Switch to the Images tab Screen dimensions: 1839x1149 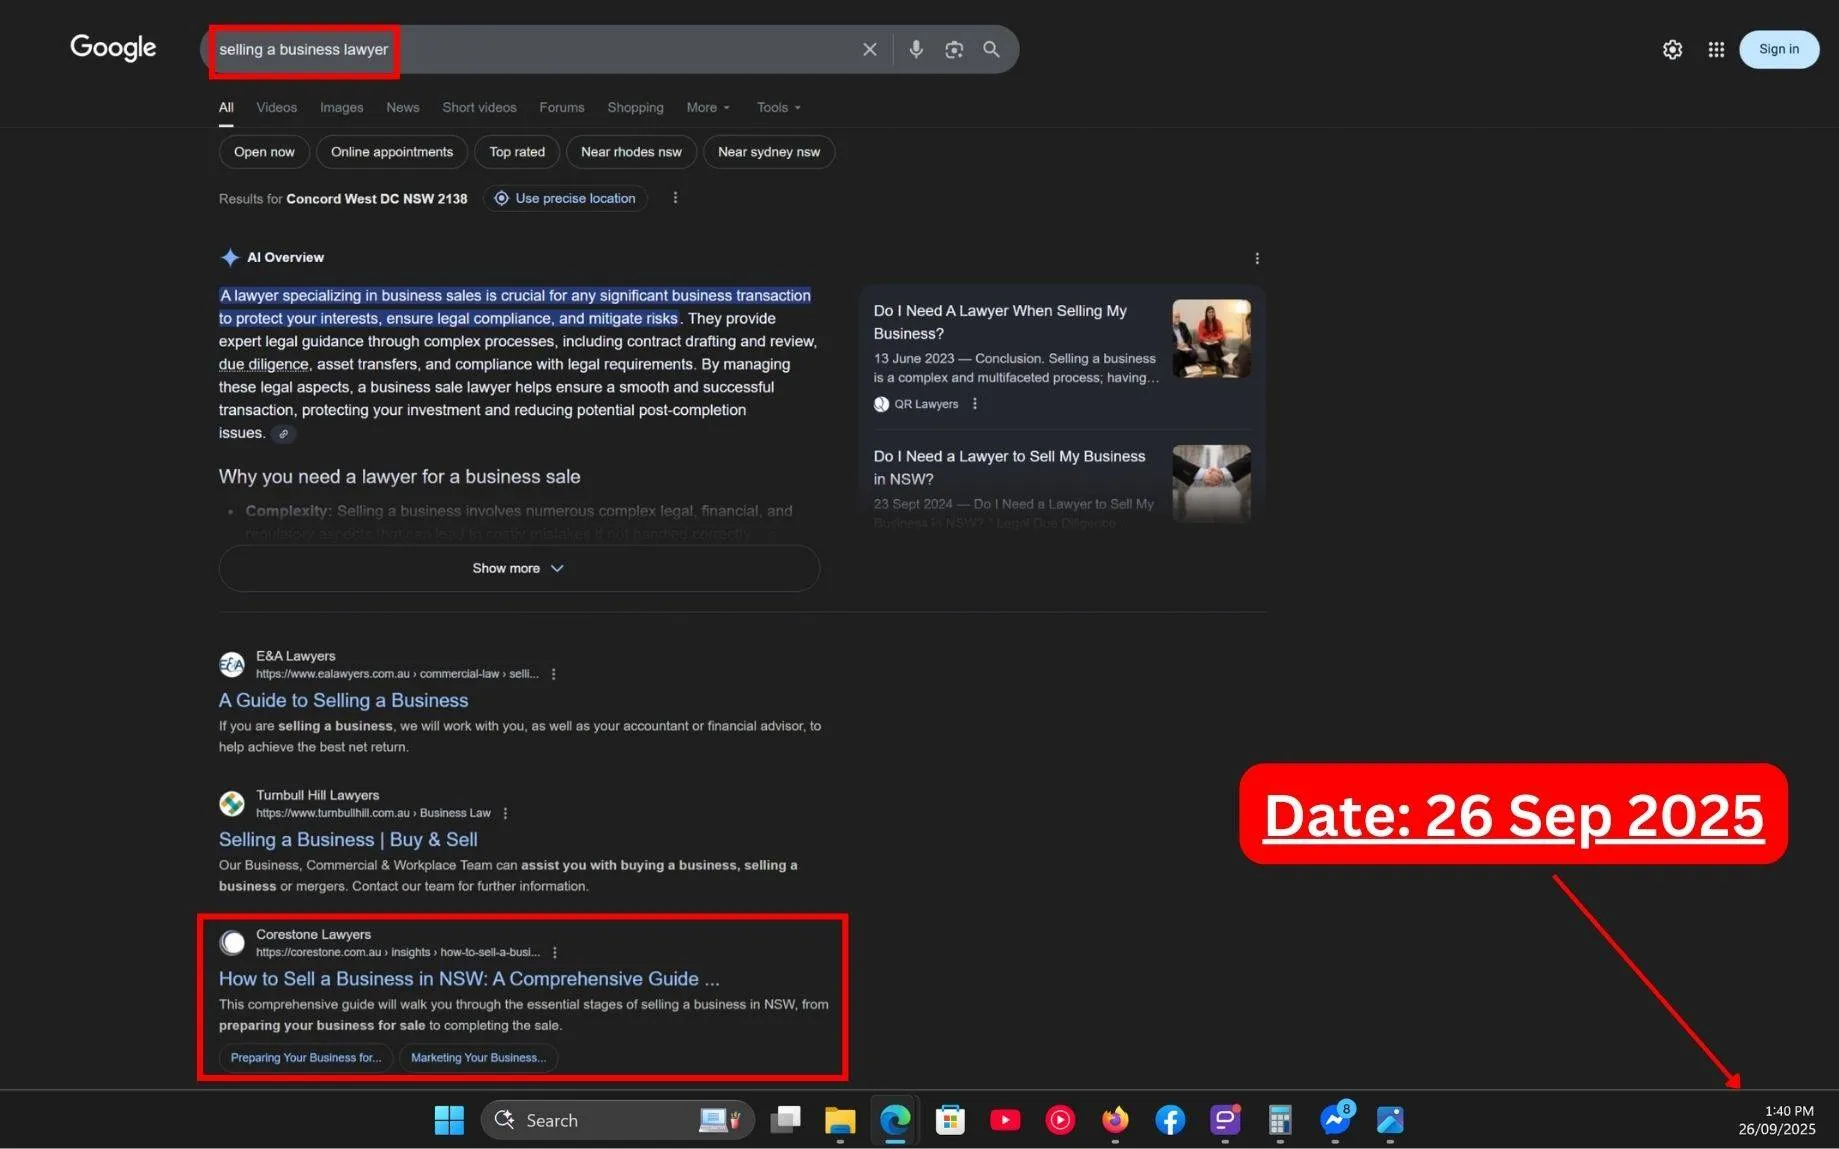(341, 107)
